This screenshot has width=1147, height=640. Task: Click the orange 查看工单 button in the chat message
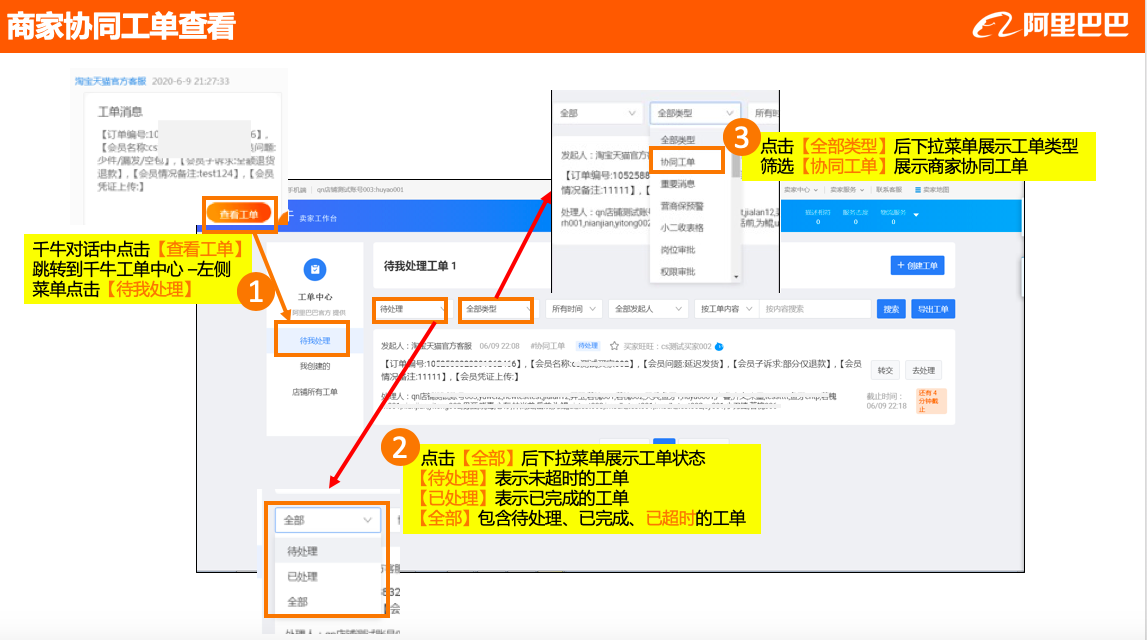(238, 214)
